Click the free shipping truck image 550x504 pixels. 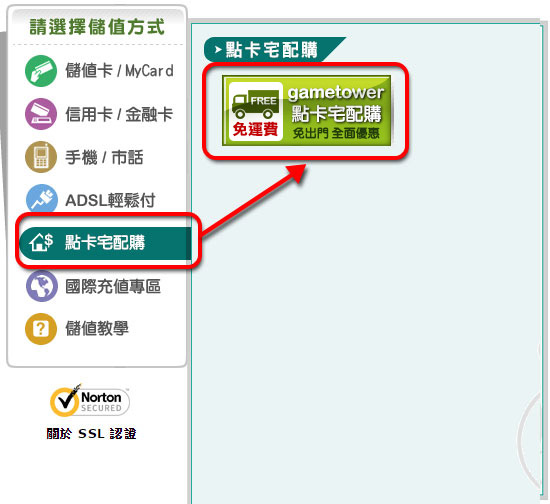[256, 111]
